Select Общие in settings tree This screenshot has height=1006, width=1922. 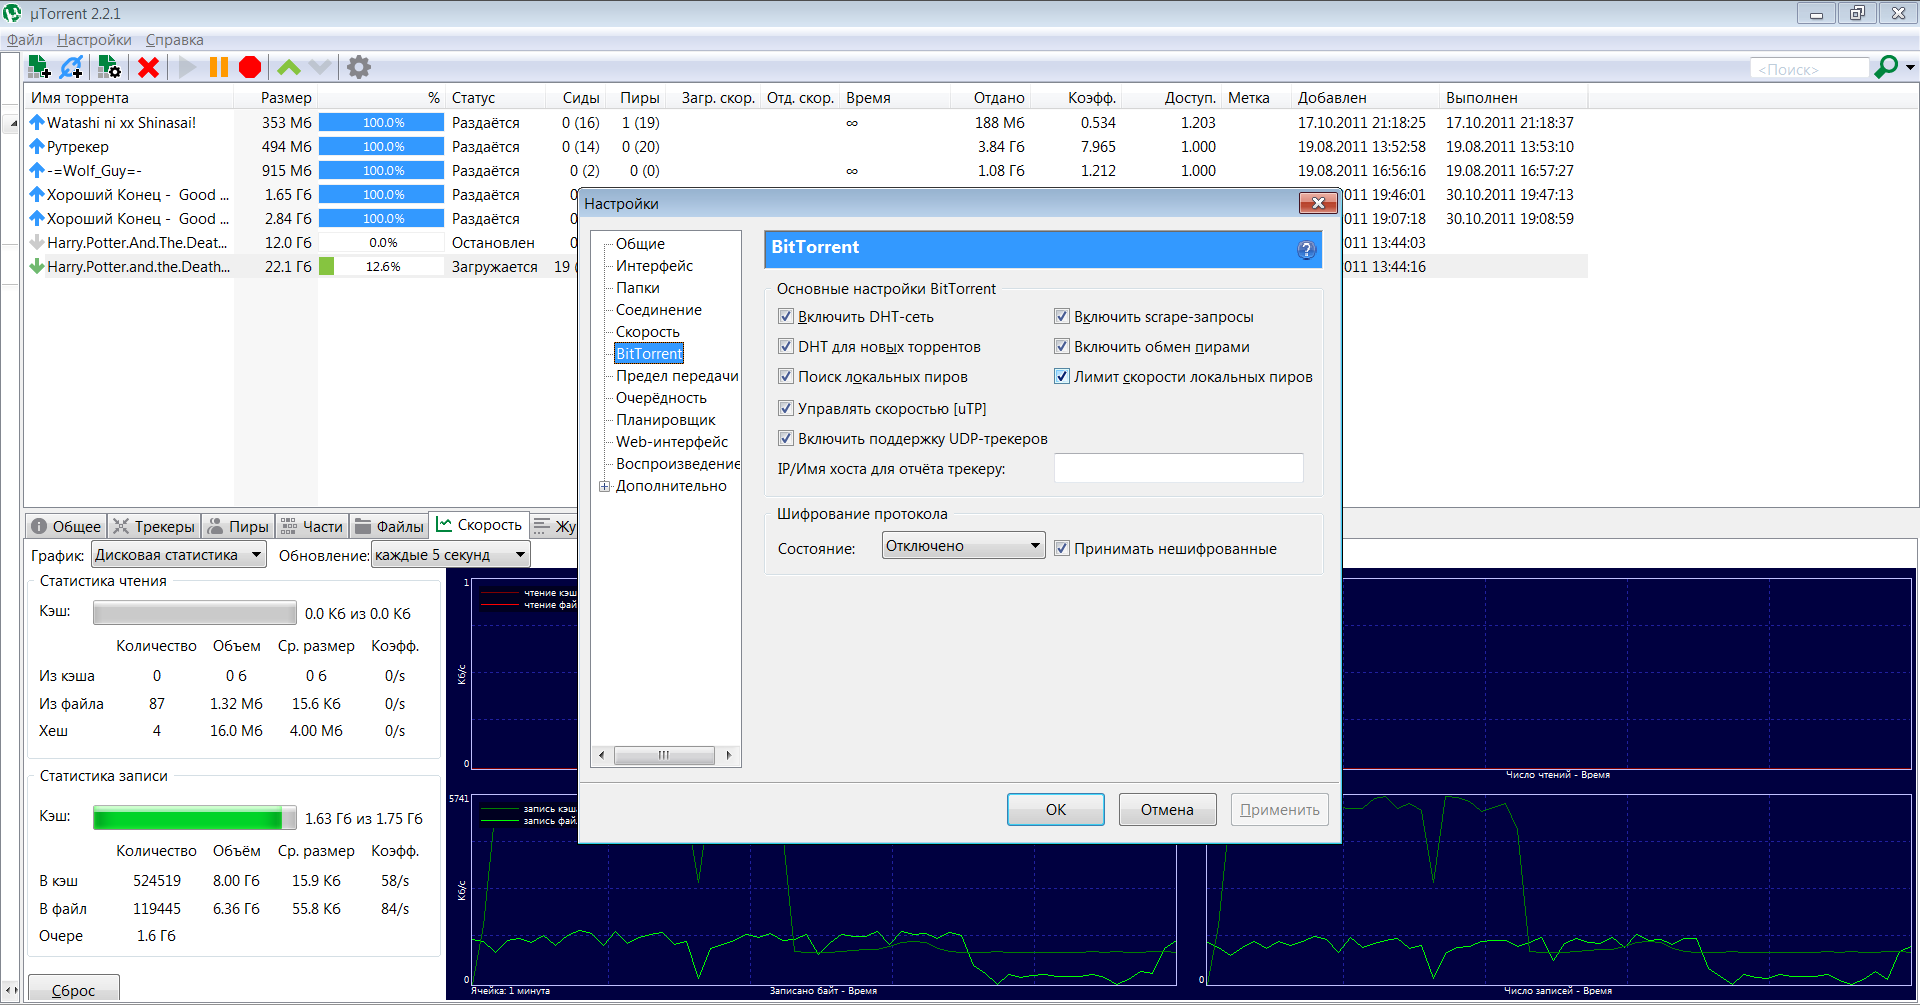click(640, 243)
